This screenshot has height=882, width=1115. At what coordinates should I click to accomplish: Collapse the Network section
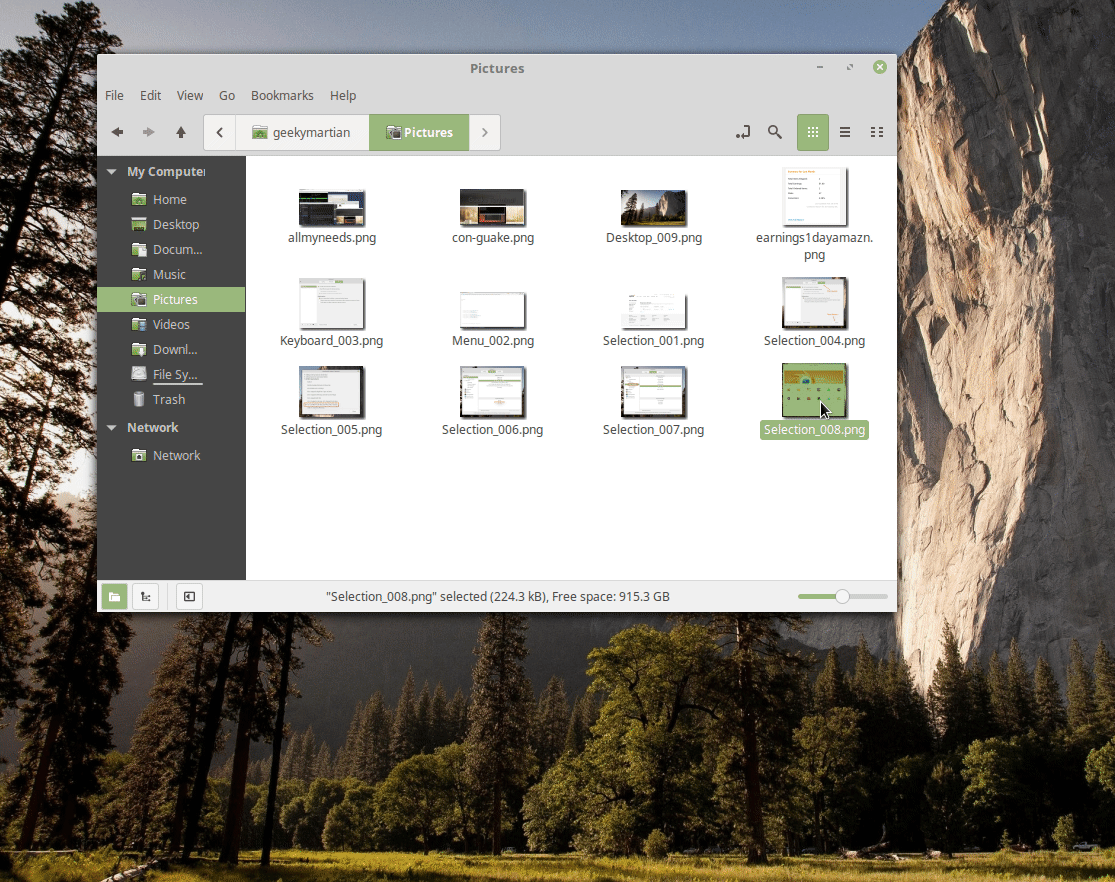(112, 428)
